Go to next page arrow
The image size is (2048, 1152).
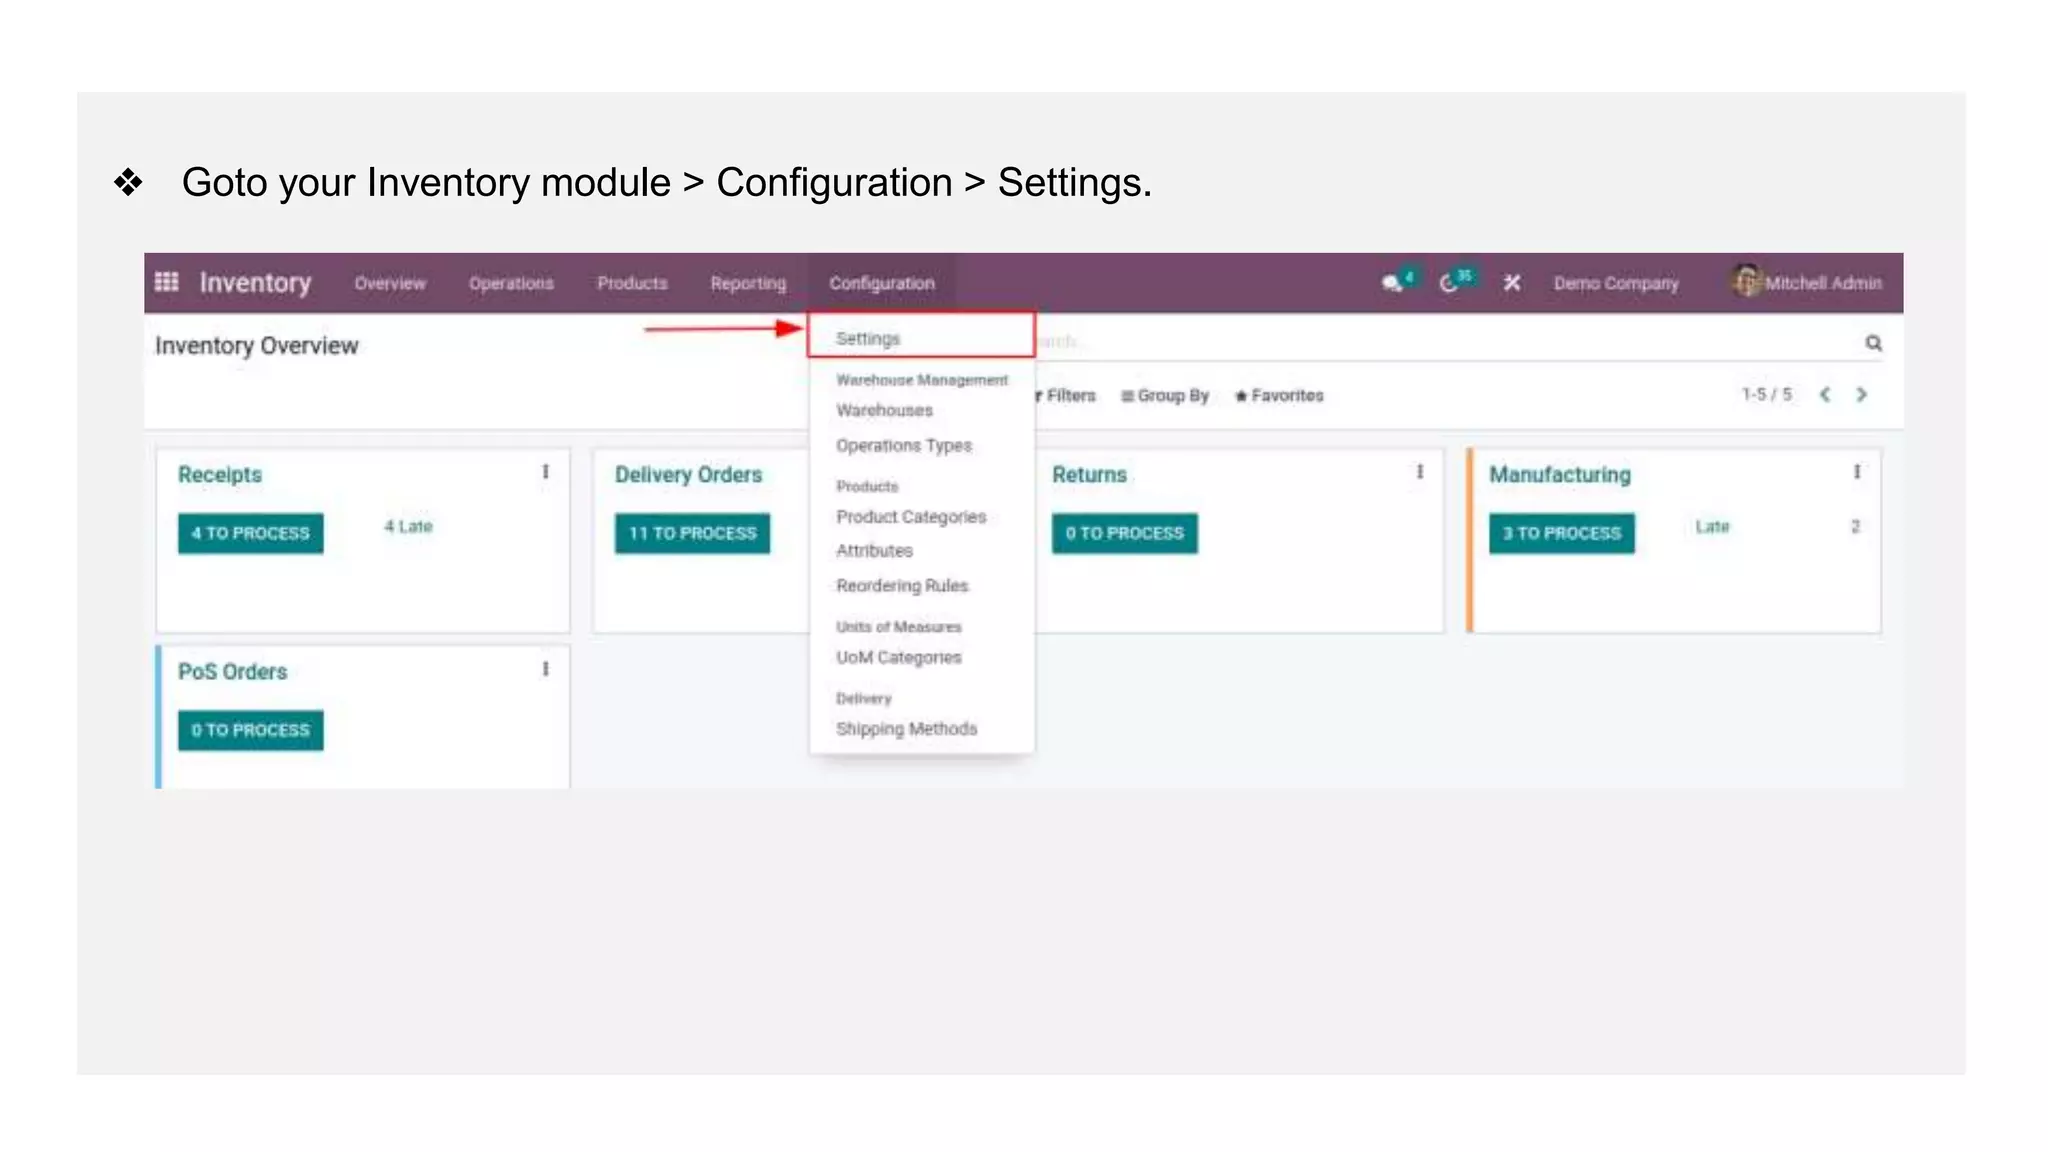pos(1861,394)
